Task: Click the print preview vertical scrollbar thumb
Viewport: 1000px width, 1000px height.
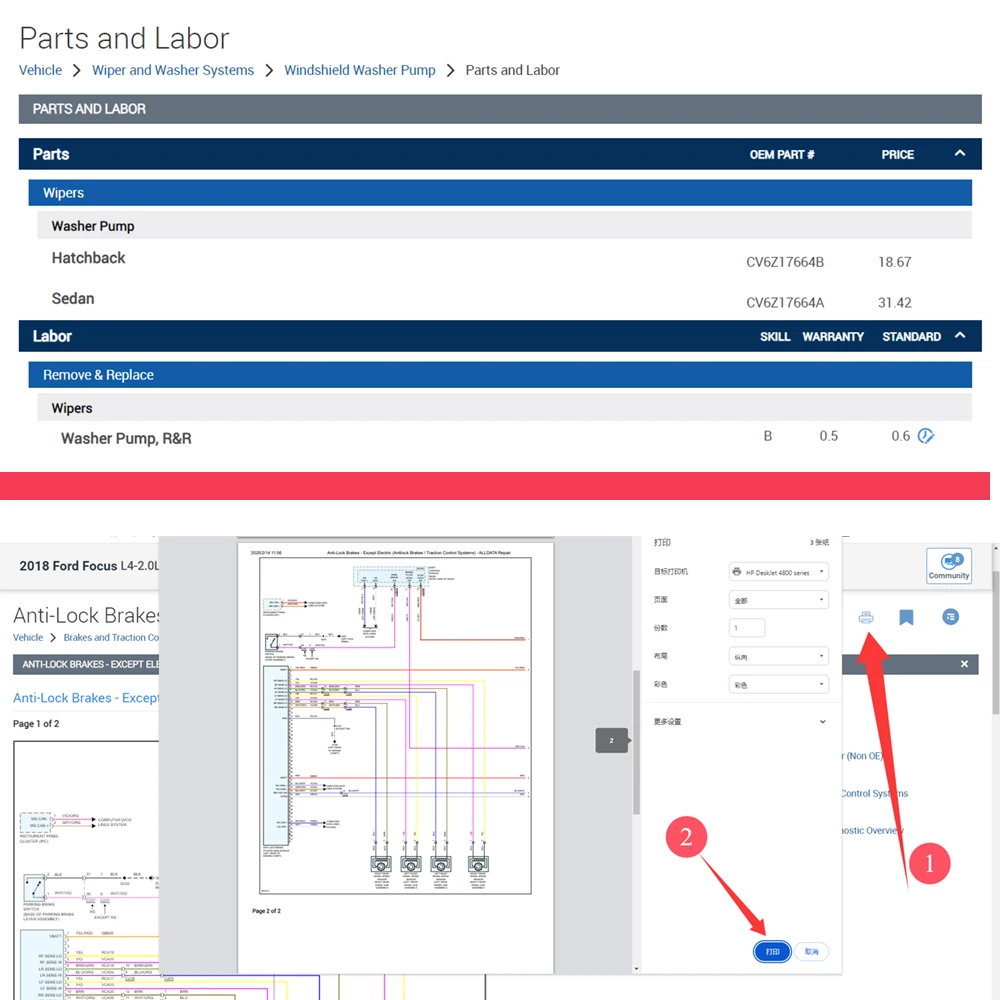Action: click(636, 742)
